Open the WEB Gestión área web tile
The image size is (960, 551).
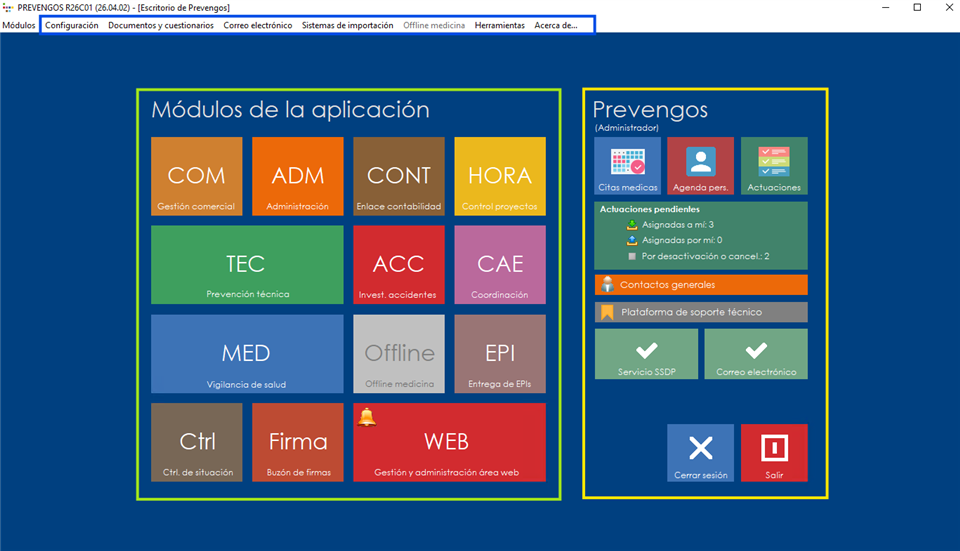pyautogui.click(x=449, y=442)
